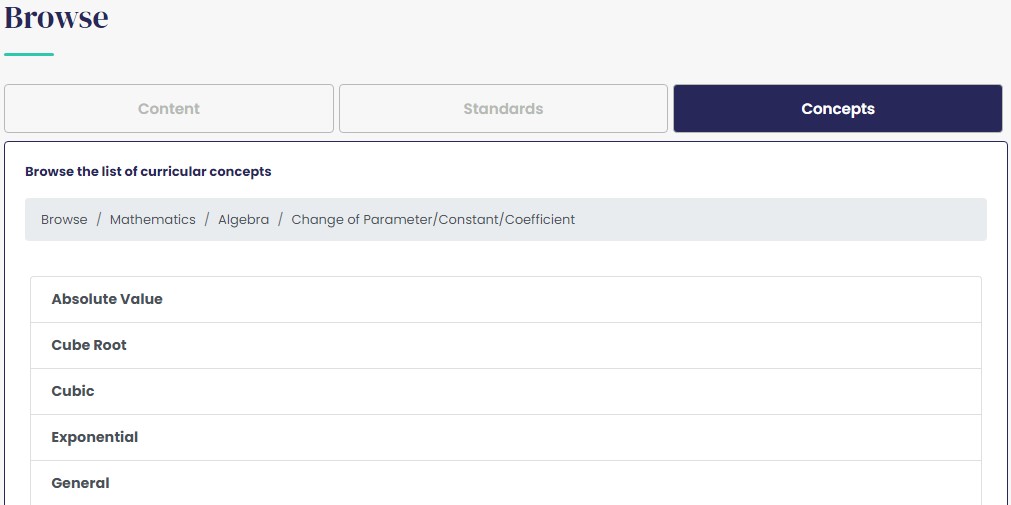Click the slash after Algebra in the breadcrumb
The image size is (1011, 505).
tap(281, 220)
